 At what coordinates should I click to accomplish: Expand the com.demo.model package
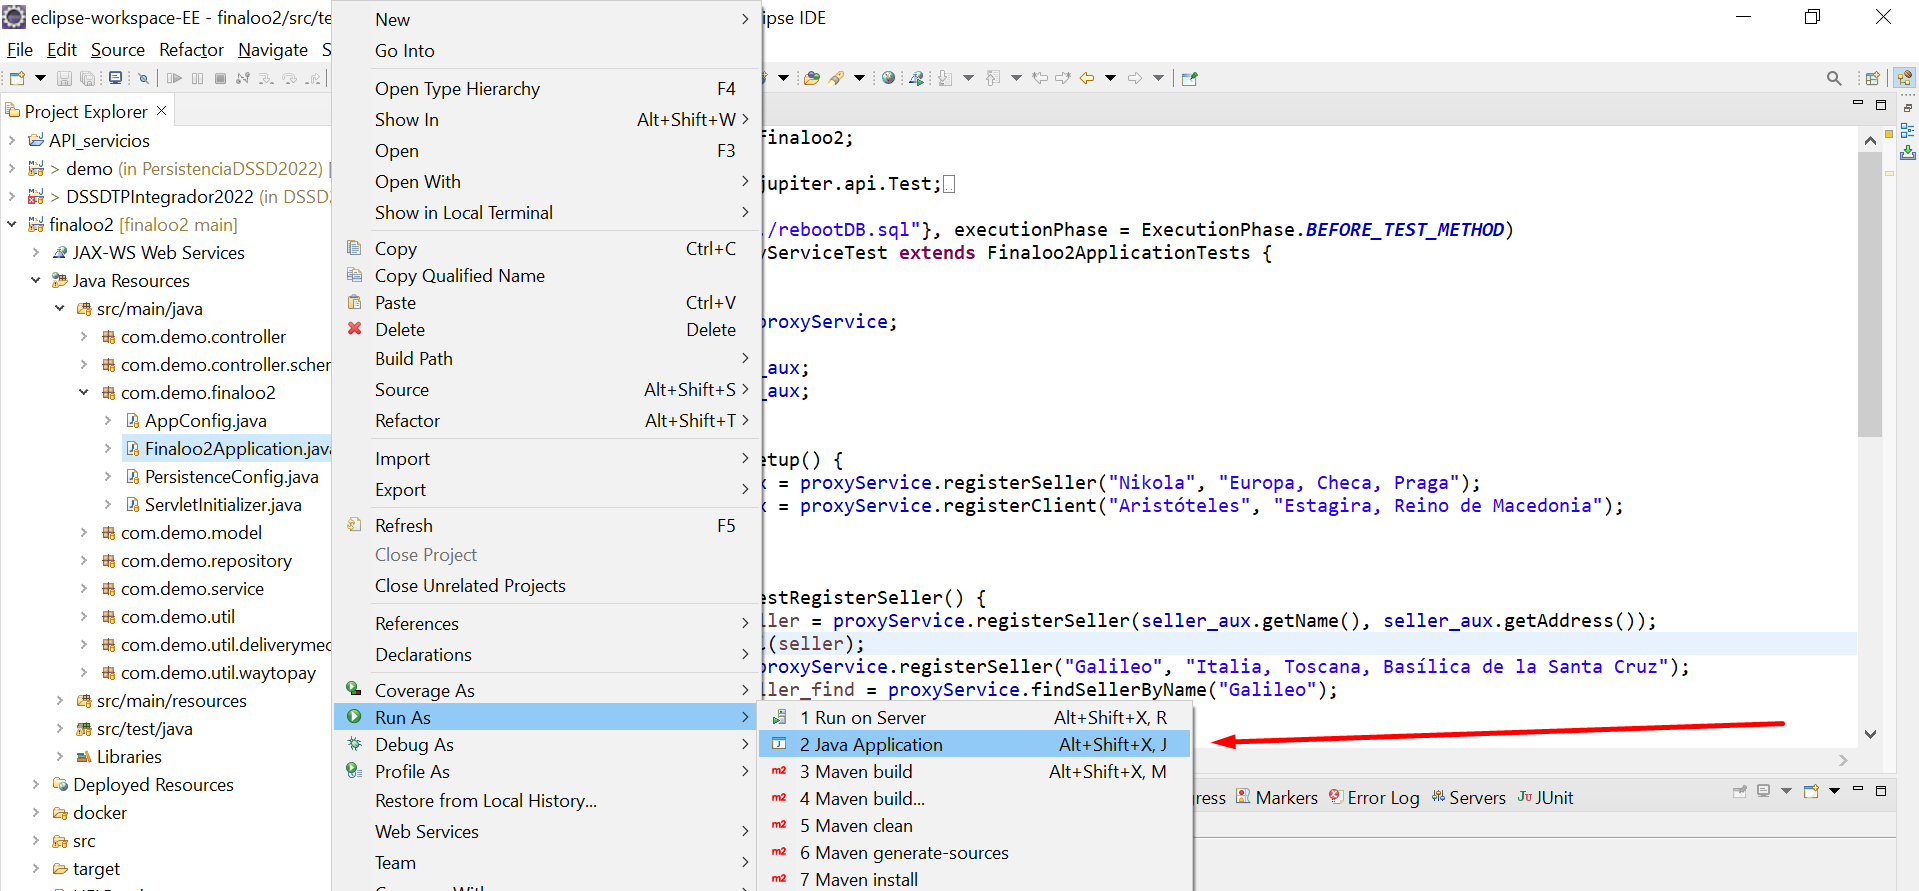[x=84, y=533]
